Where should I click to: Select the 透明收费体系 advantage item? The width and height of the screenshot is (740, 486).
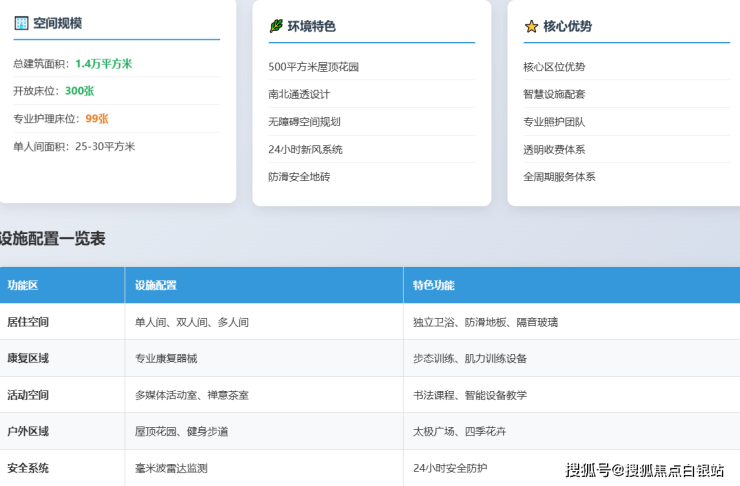click(x=554, y=149)
